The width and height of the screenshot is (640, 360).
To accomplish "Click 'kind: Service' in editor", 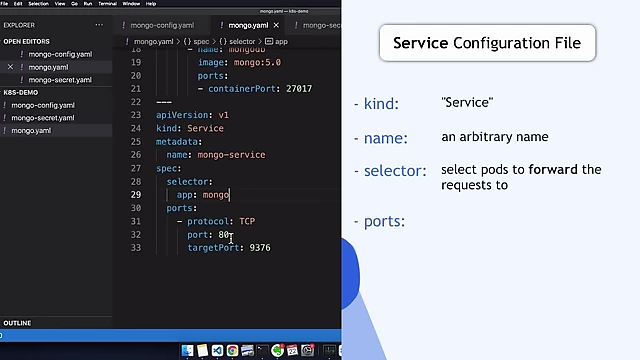I will coord(190,128).
